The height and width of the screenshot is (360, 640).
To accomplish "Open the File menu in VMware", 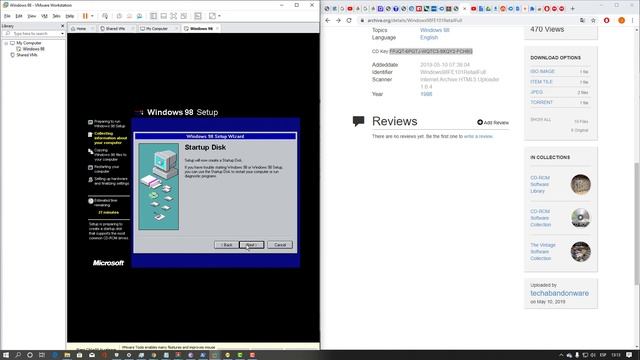I will pos(7,16).
